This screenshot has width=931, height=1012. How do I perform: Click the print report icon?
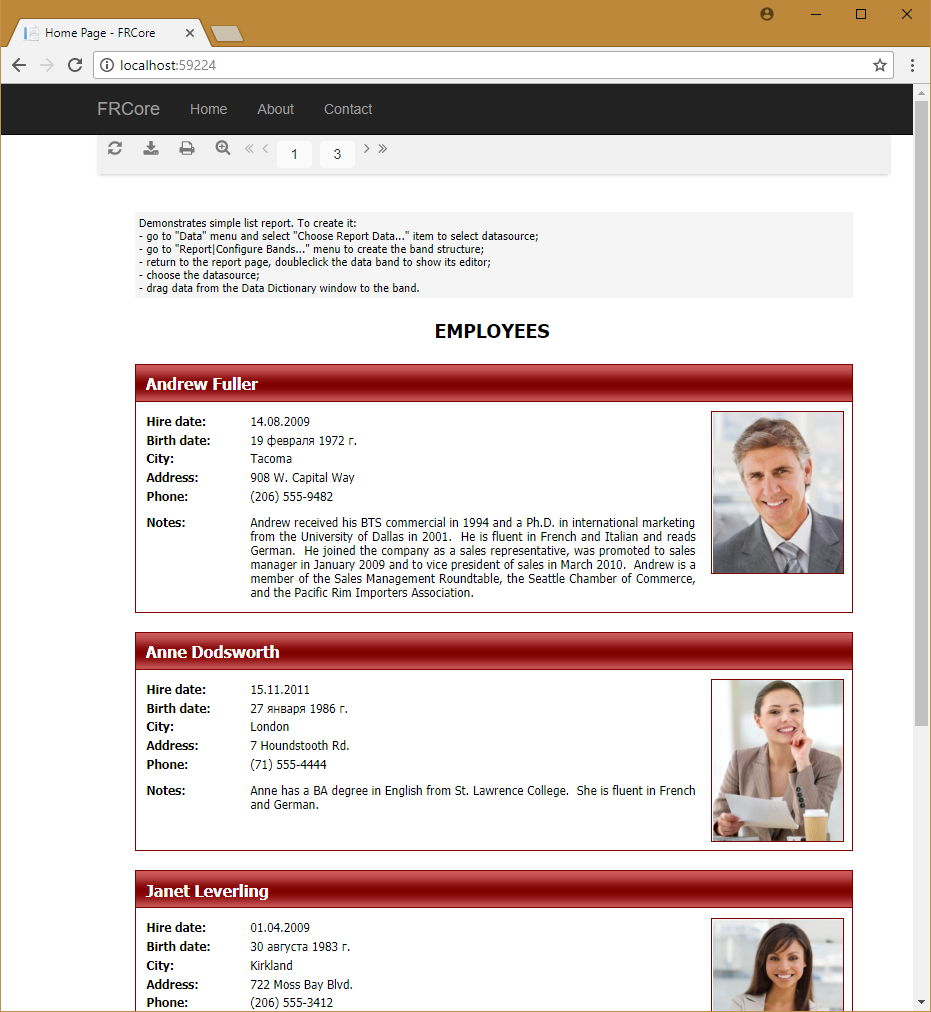[187, 148]
